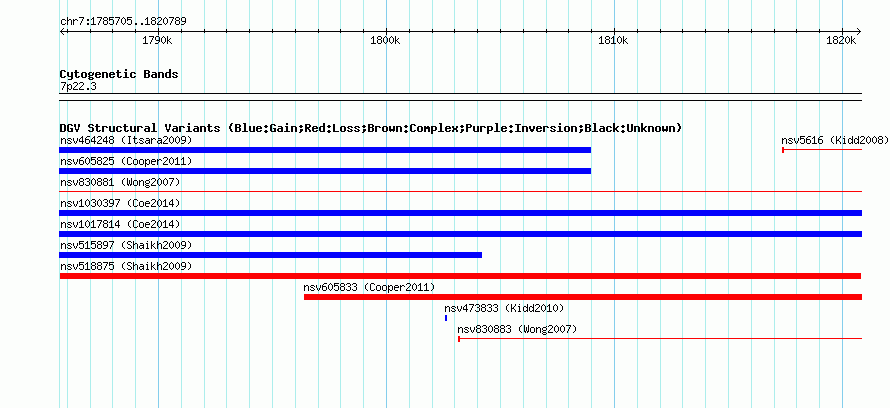Select the red loss bar under nsv518875

coord(460,276)
